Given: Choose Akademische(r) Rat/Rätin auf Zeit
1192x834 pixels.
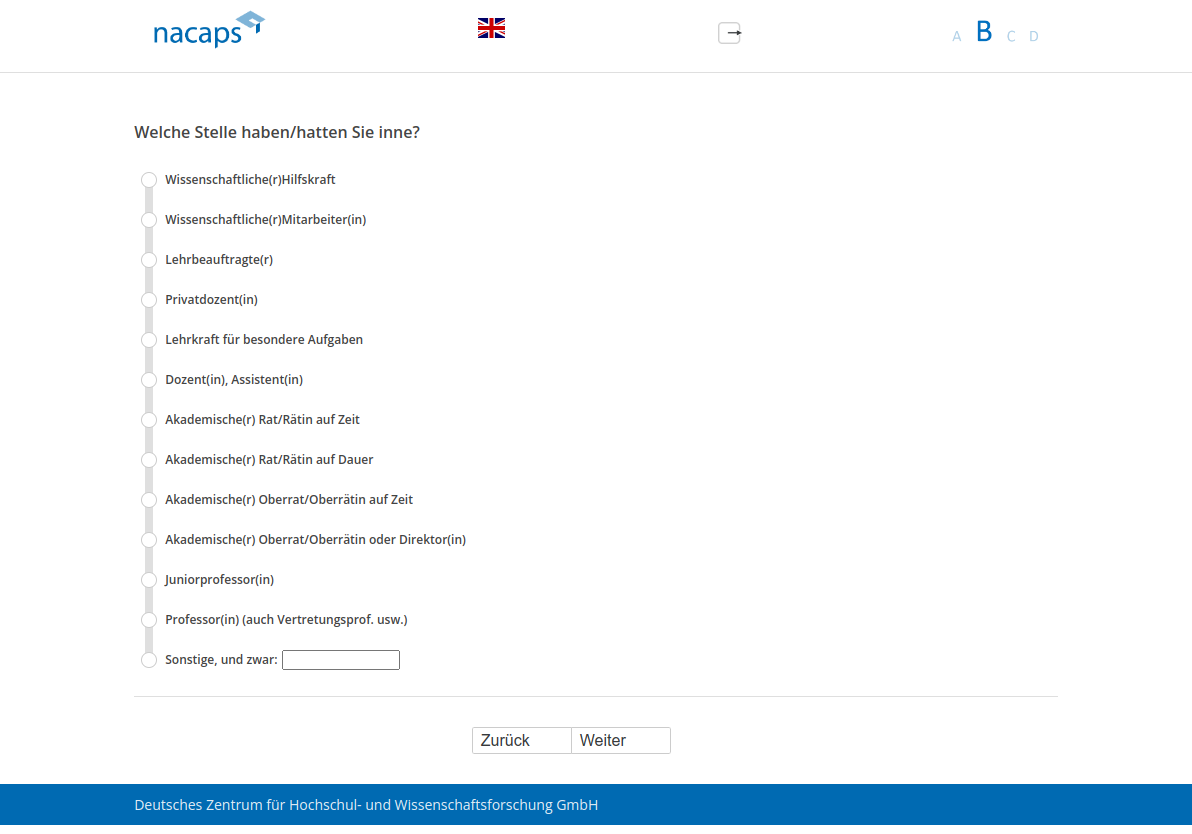Looking at the screenshot, I should [149, 420].
